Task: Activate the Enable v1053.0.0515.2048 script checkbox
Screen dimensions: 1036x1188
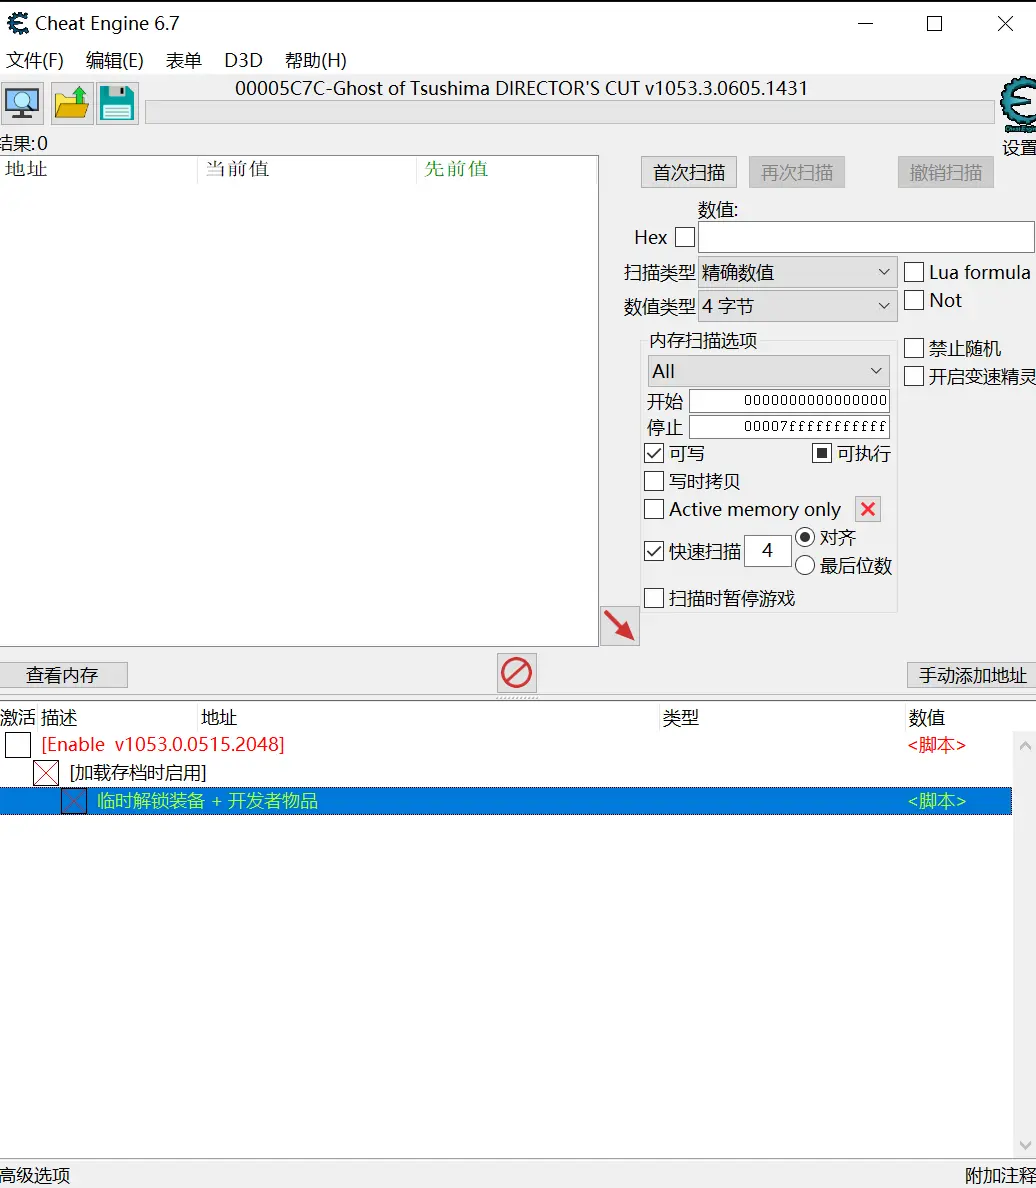Action: coord(18,745)
